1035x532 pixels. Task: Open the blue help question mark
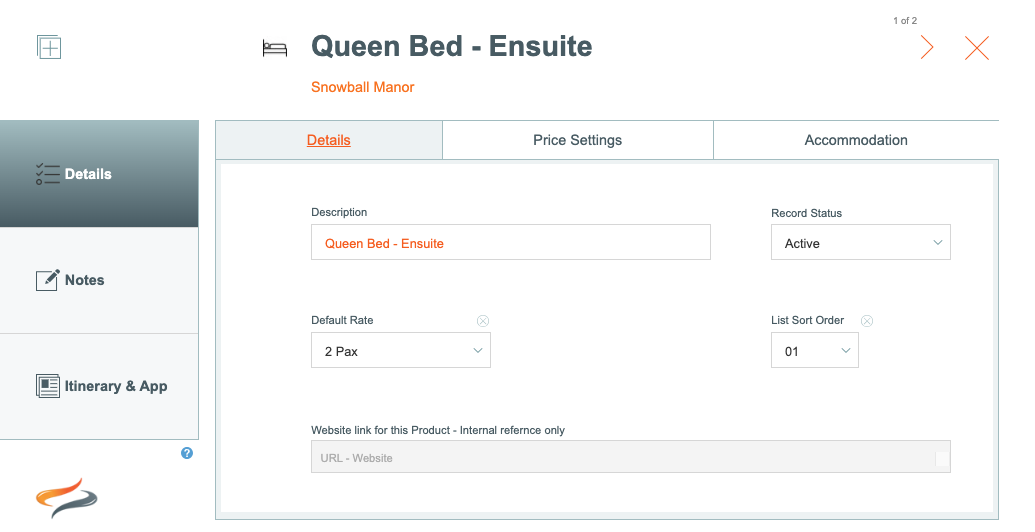point(187,453)
